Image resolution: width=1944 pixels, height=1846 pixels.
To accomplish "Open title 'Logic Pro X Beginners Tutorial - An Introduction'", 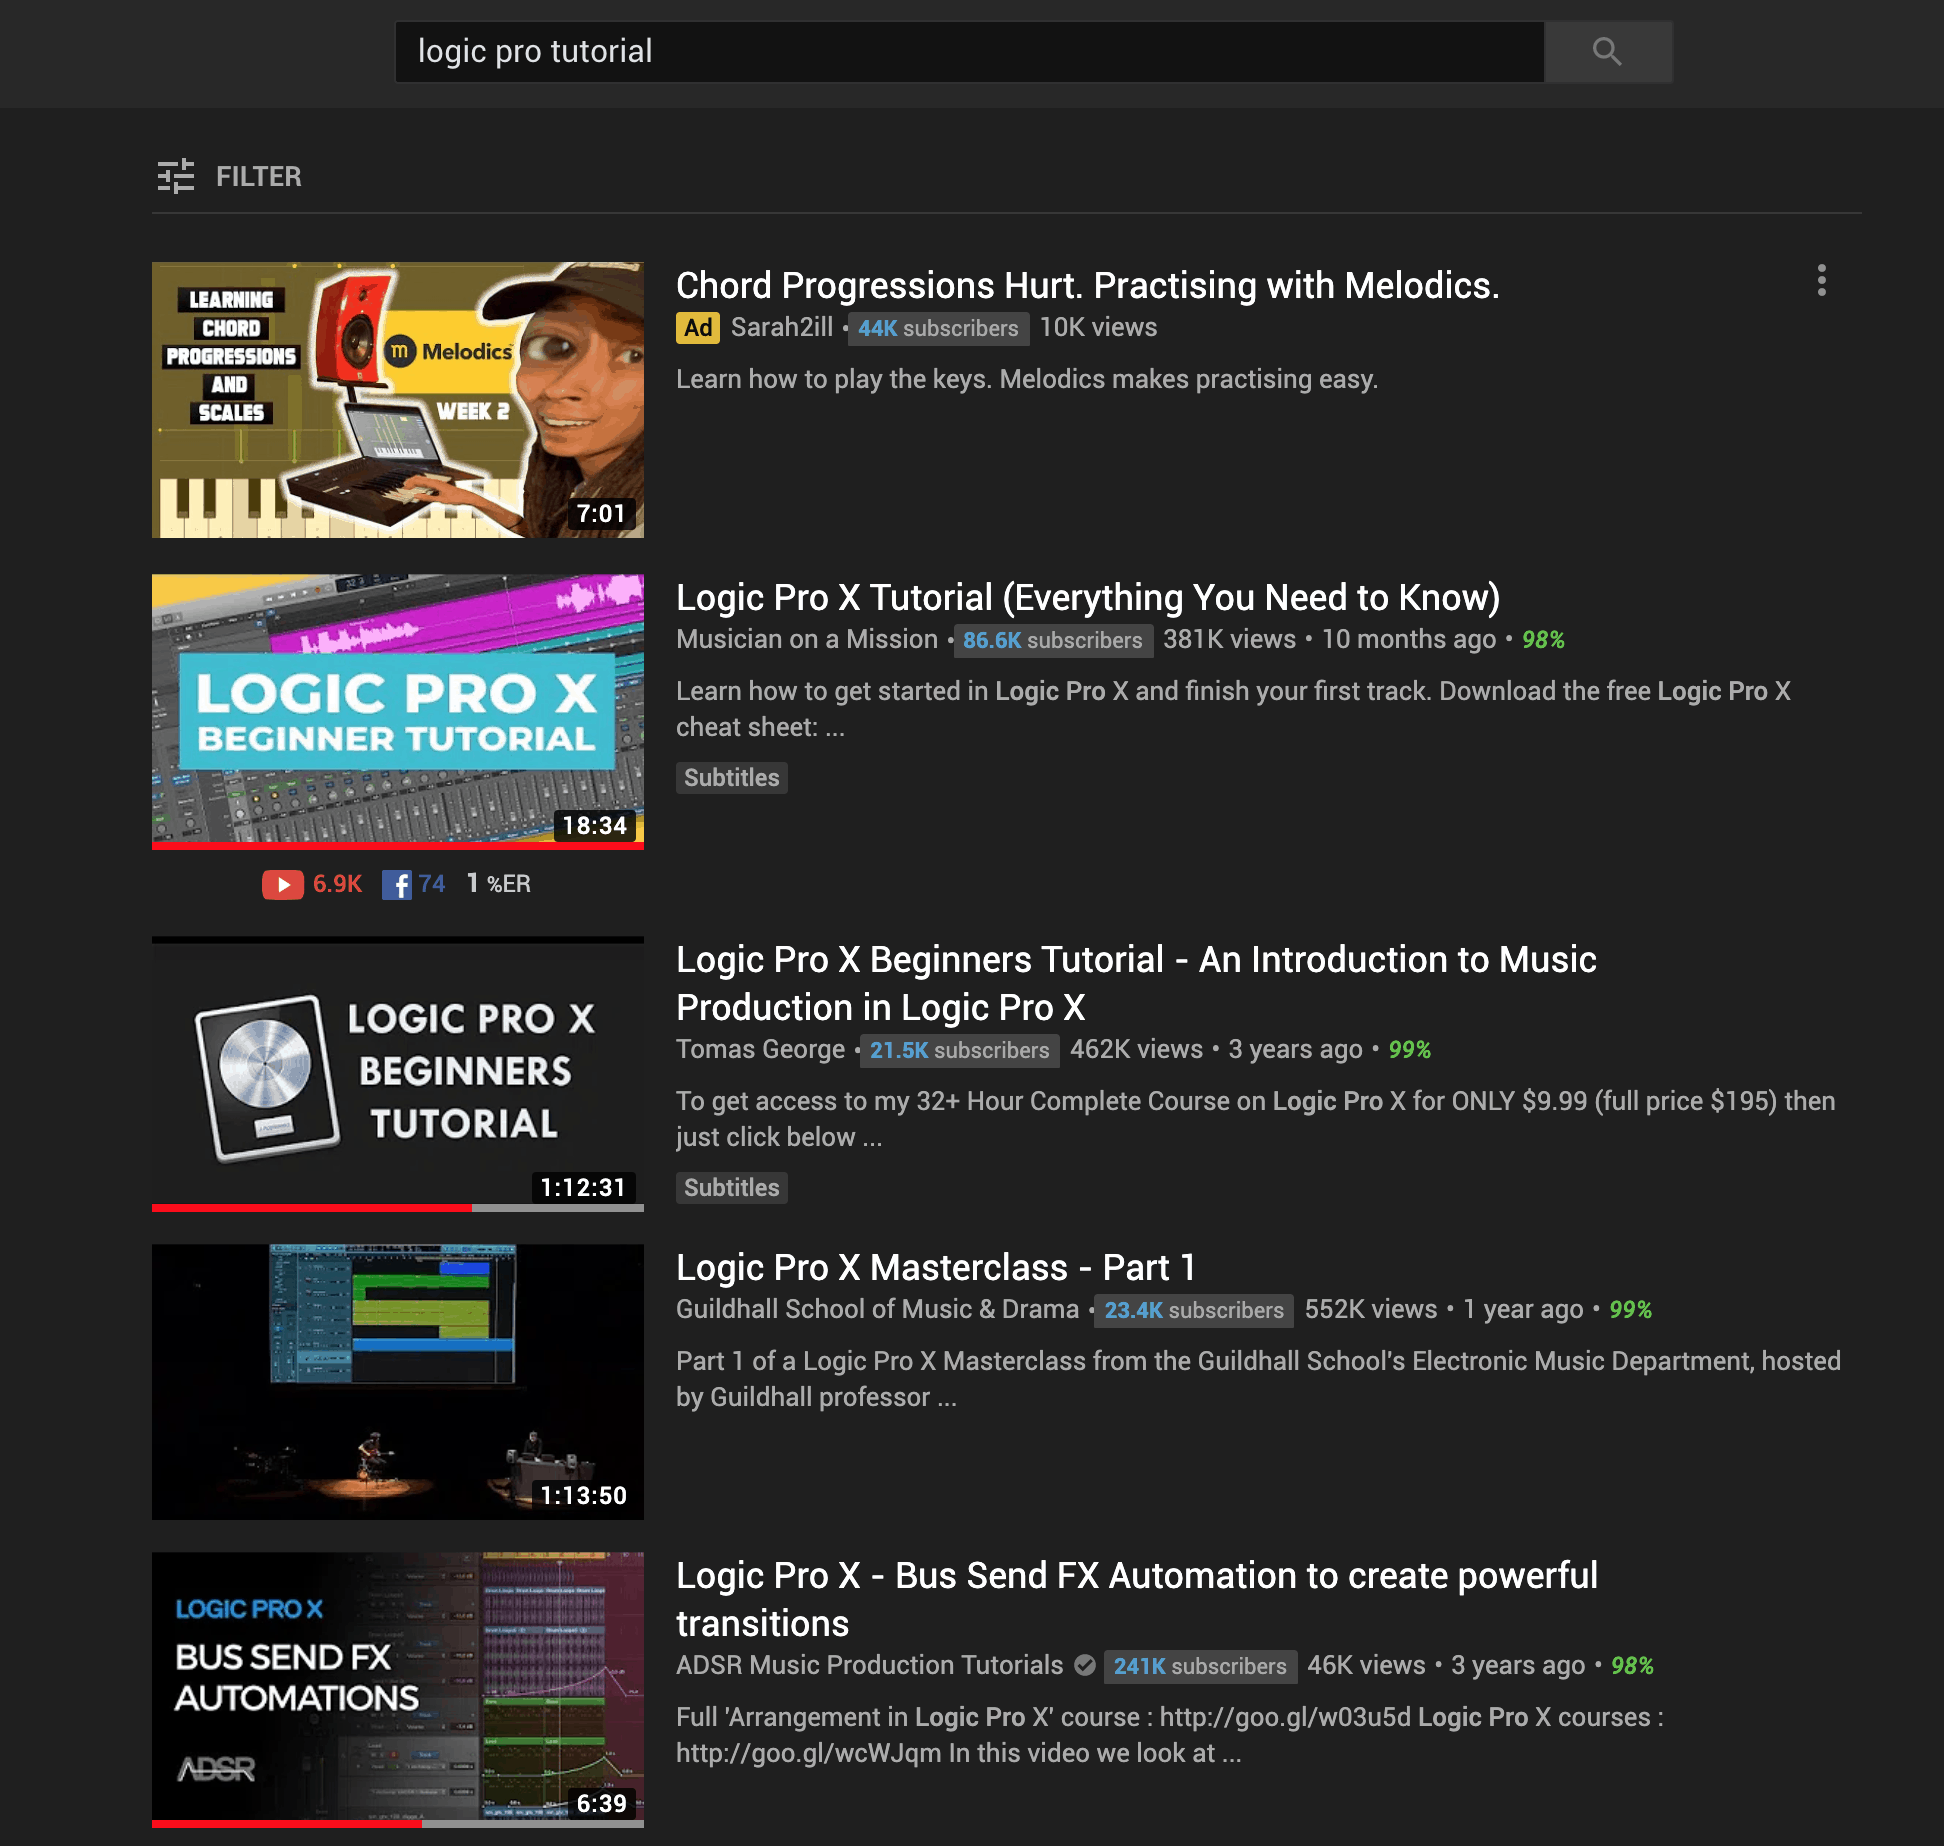I will (1136, 983).
